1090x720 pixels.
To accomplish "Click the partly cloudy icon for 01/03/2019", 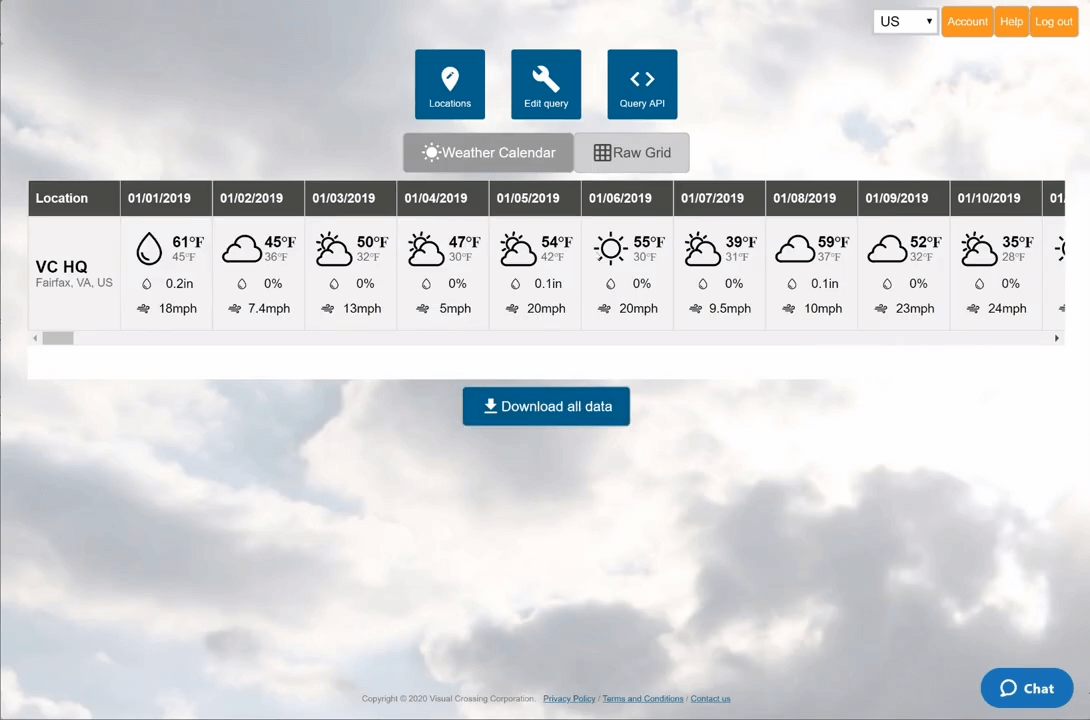I will click(333, 248).
